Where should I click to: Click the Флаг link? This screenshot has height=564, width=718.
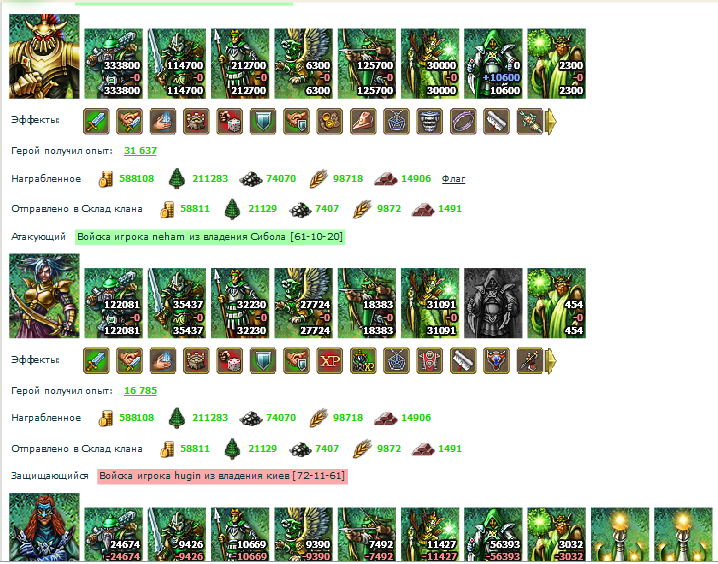point(453,179)
